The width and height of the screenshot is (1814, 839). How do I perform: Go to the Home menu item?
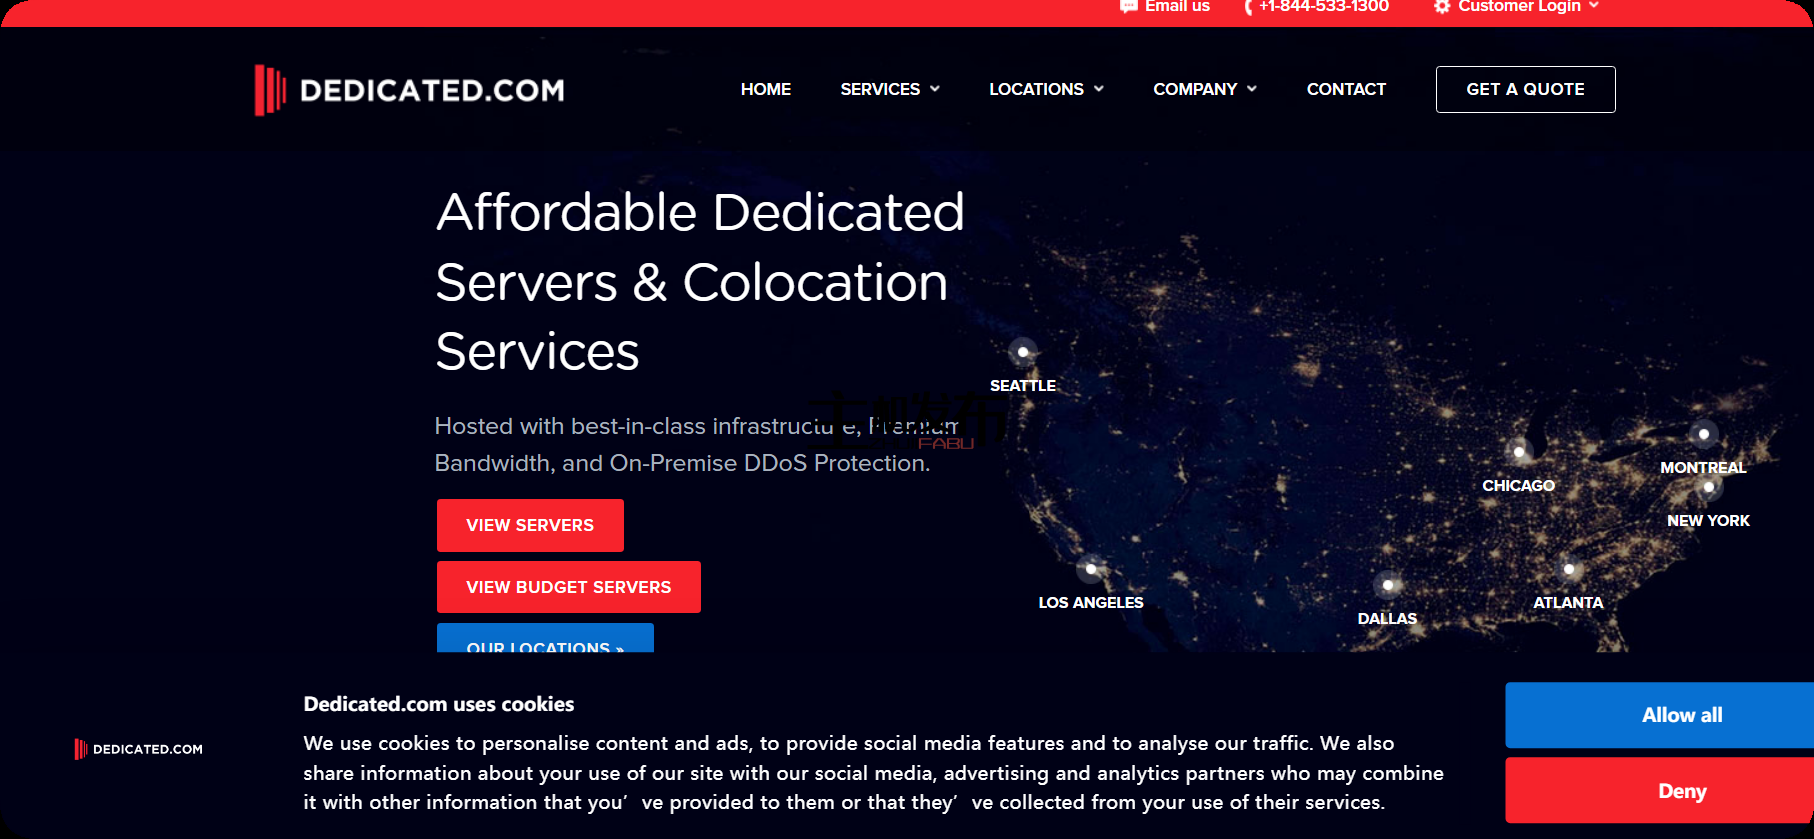tap(766, 89)
